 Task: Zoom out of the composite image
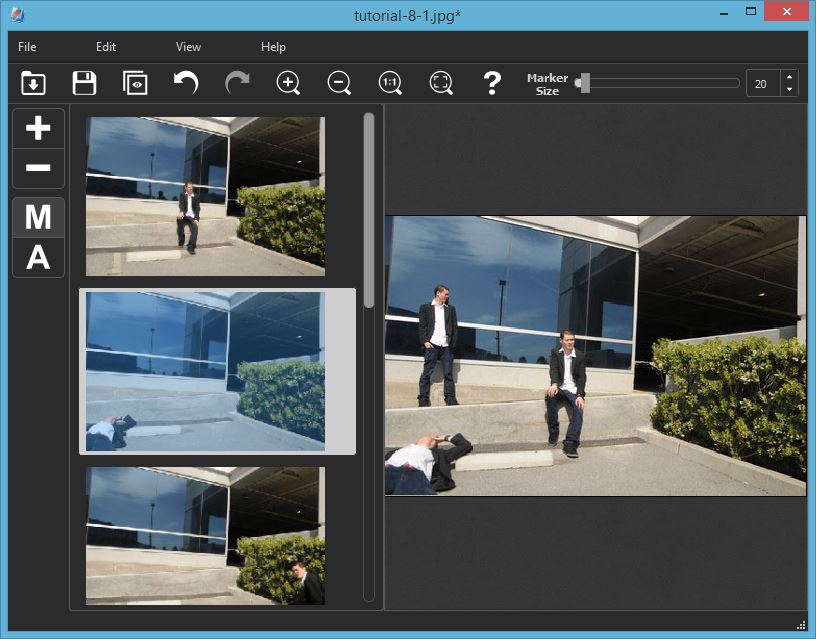338,83
